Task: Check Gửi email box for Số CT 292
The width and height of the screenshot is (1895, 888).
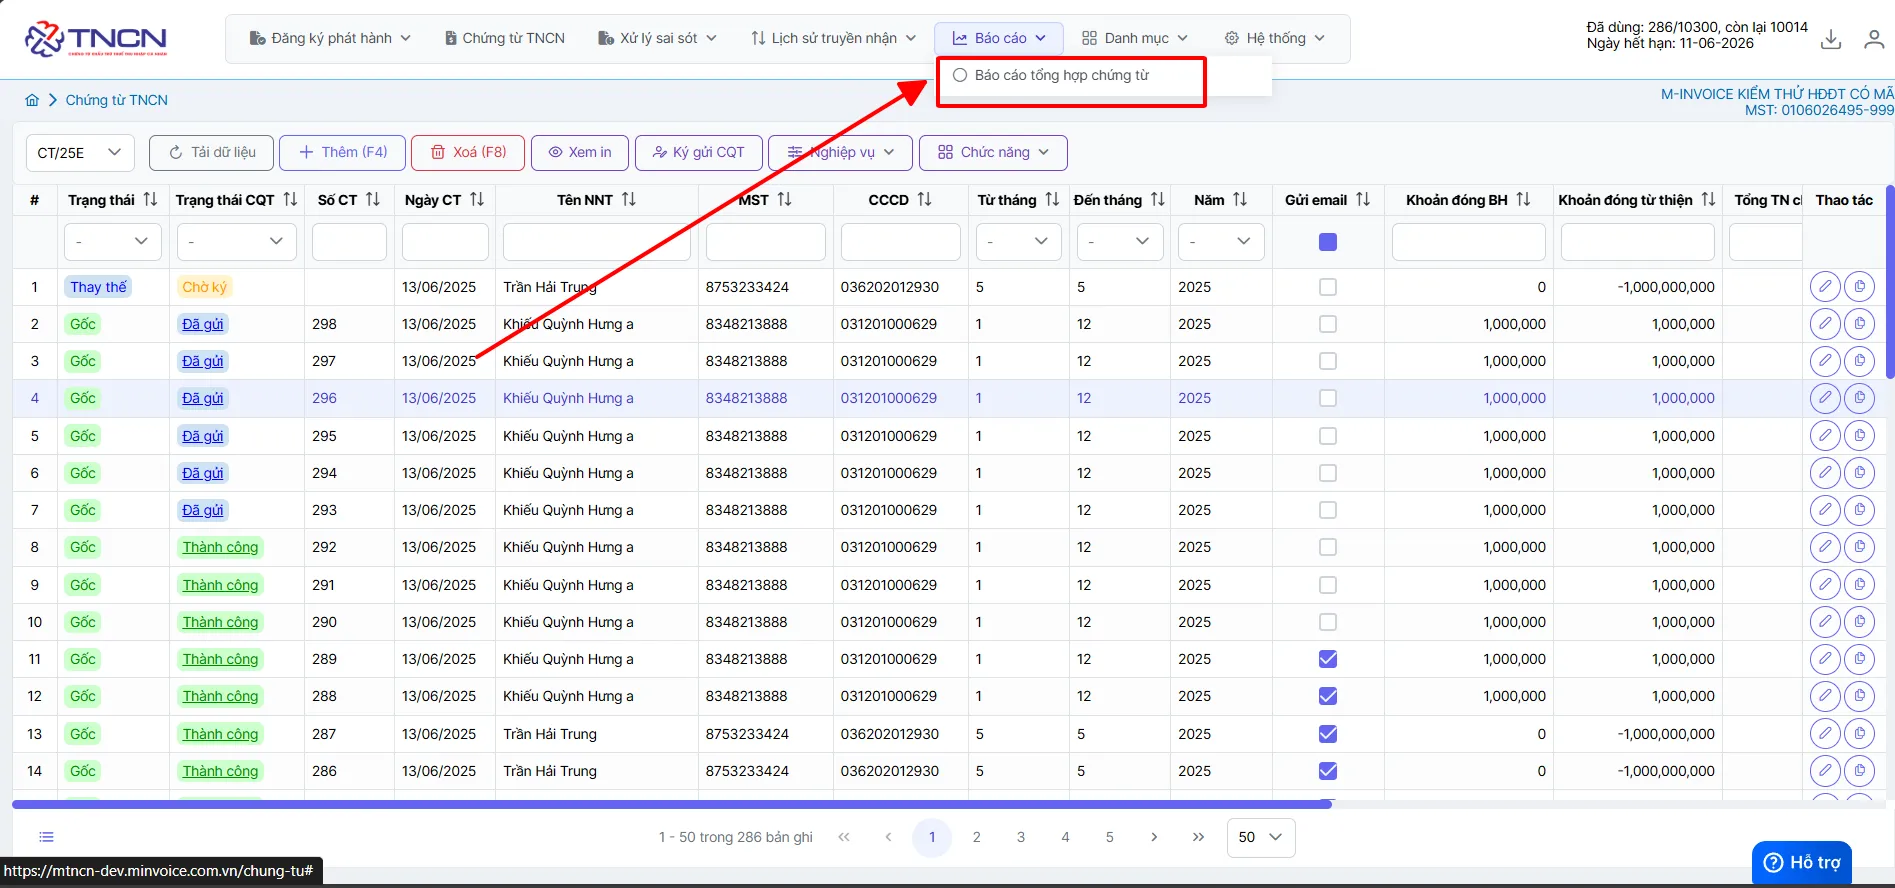Action: coord(1328,547)
